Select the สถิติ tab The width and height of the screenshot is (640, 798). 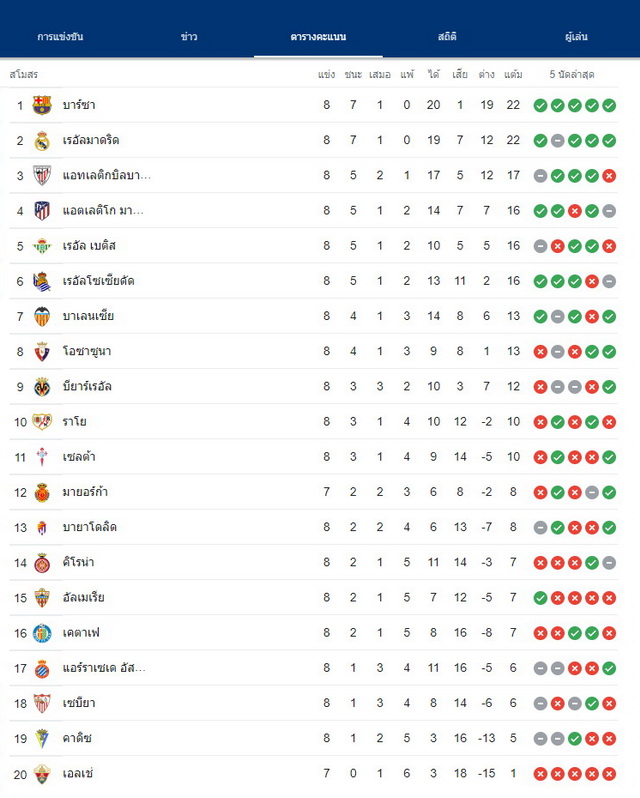pos(447,37)
